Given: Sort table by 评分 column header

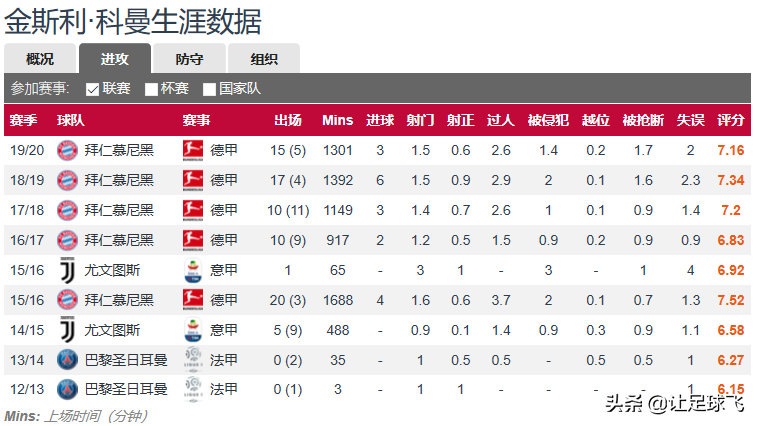Looking at the screenshot, I should [x=730, y=120].
